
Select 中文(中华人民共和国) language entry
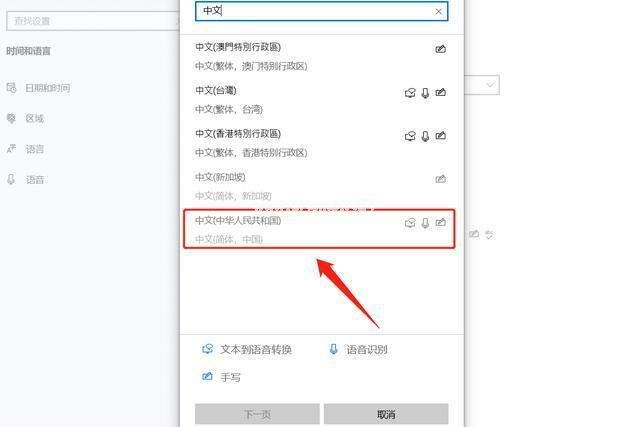click(x=319, y=229)
